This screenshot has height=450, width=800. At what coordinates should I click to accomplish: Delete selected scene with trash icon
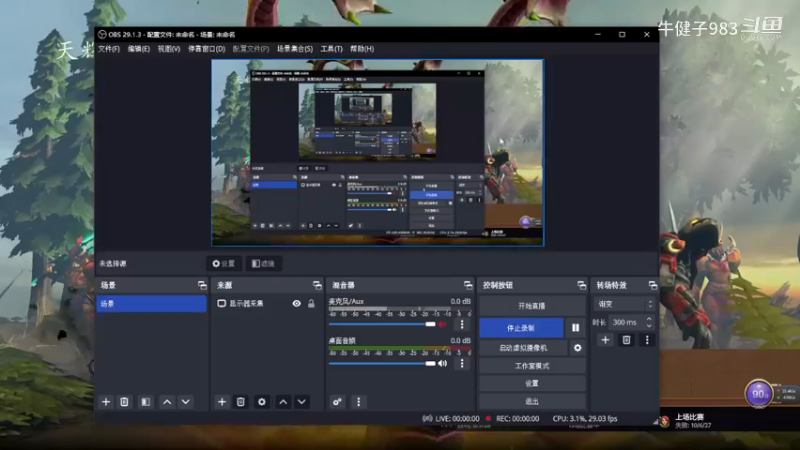click(x=124, y=402)
